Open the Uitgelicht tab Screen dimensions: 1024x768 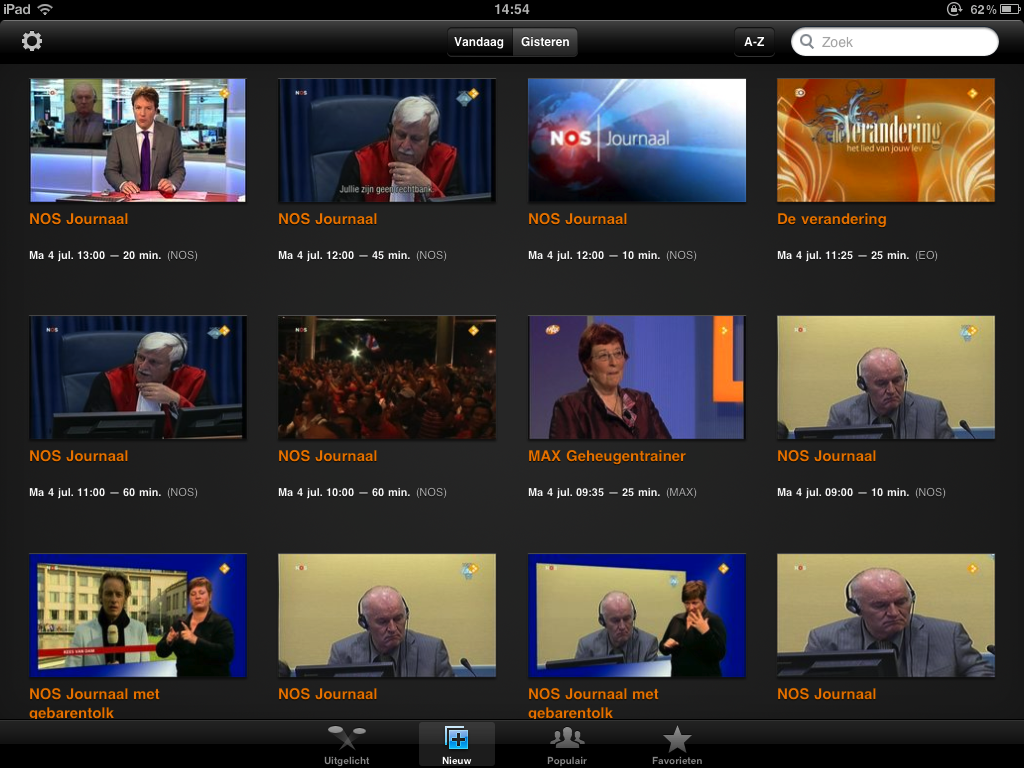347,745
